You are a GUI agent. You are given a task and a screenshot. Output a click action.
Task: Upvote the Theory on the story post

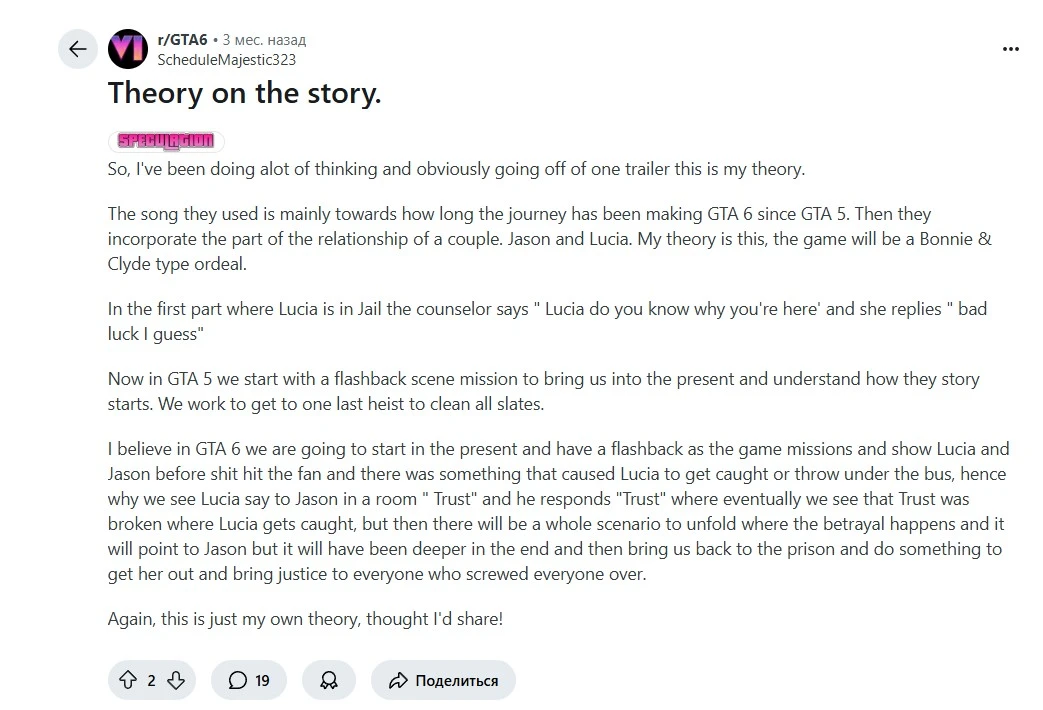(x=128, y=680)
